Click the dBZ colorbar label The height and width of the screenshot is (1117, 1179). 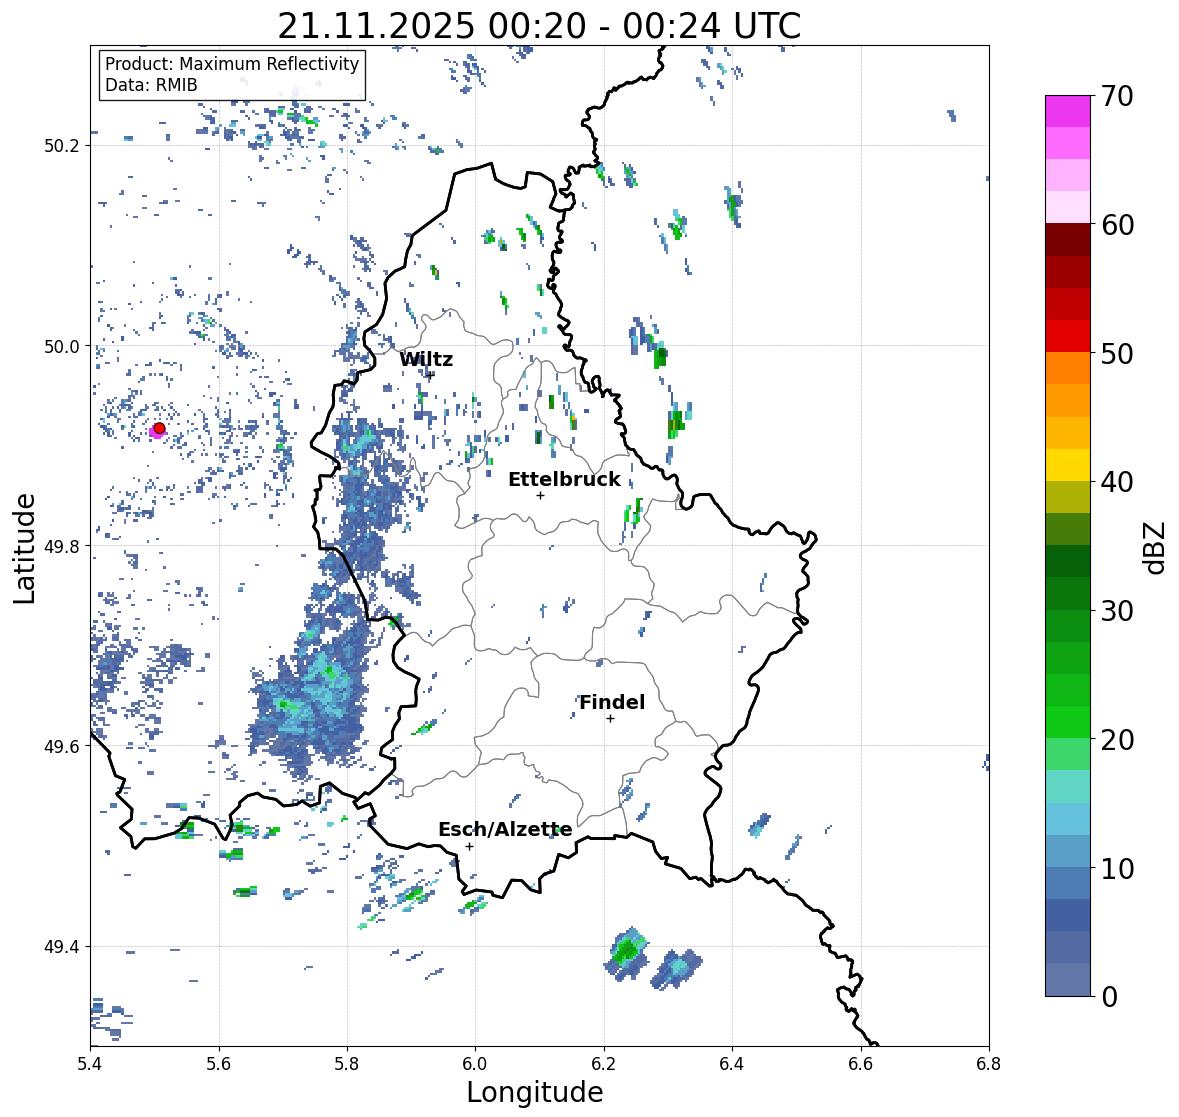point(1156,548)
